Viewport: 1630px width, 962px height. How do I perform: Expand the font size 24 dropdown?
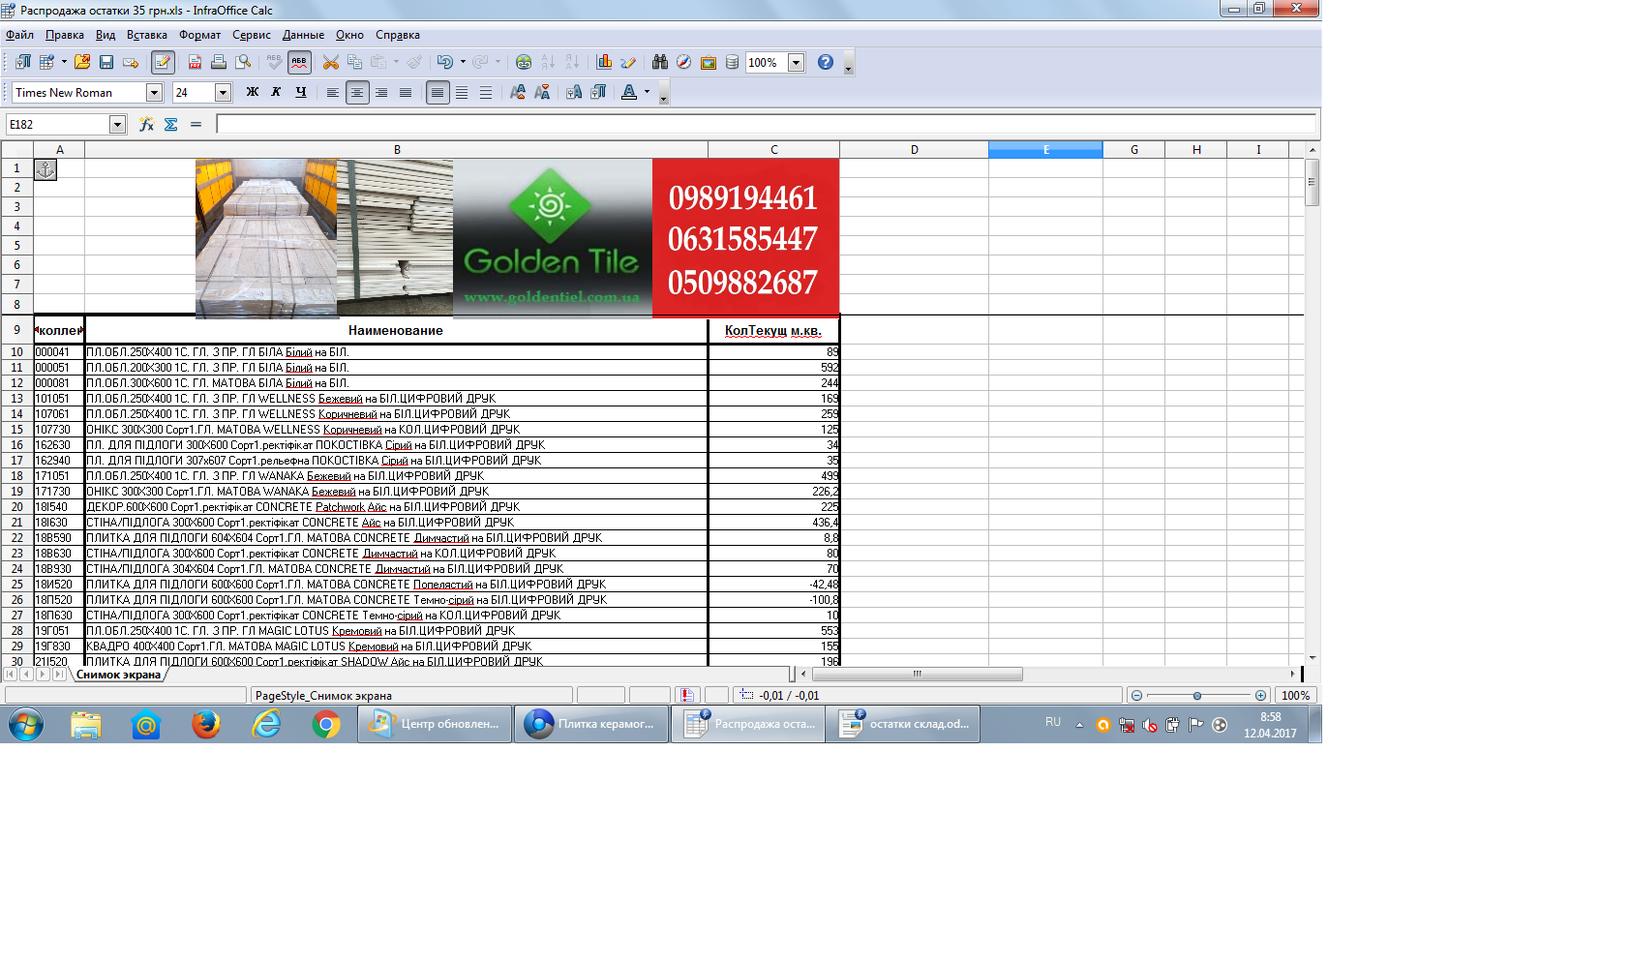223,92
